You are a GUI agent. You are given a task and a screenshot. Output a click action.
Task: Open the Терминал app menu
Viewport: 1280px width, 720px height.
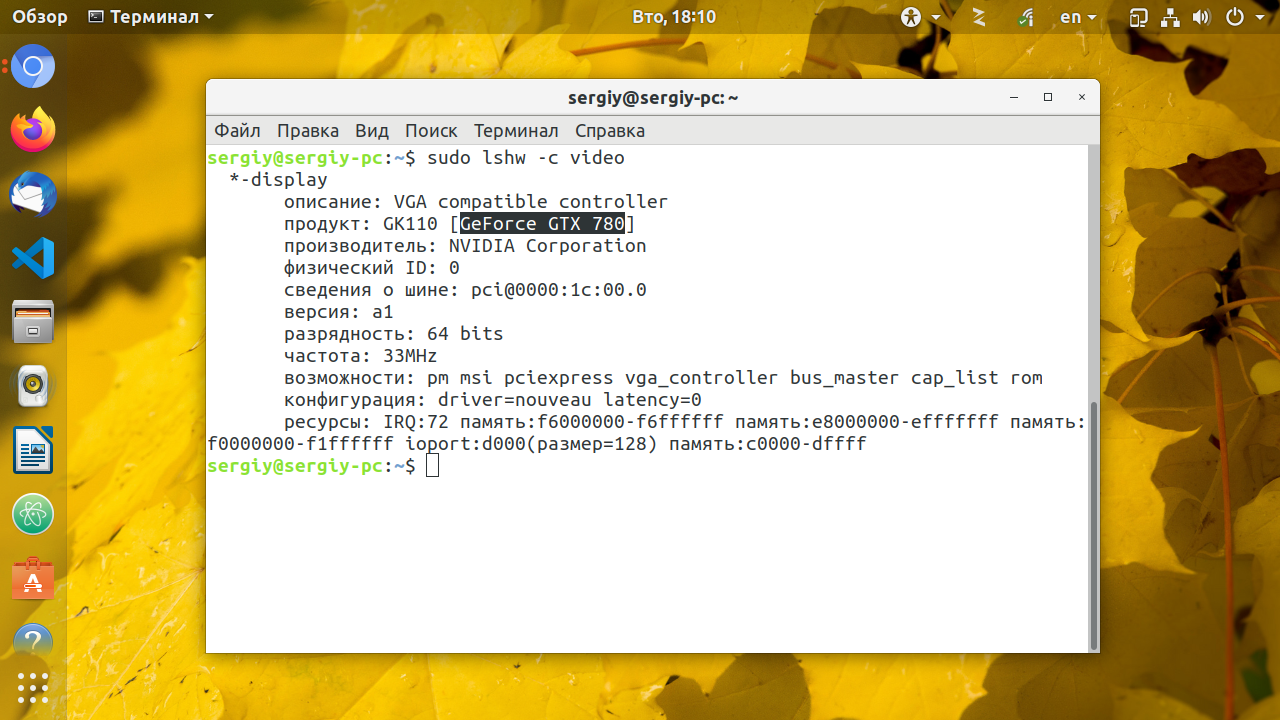click(x=150, y=17)
